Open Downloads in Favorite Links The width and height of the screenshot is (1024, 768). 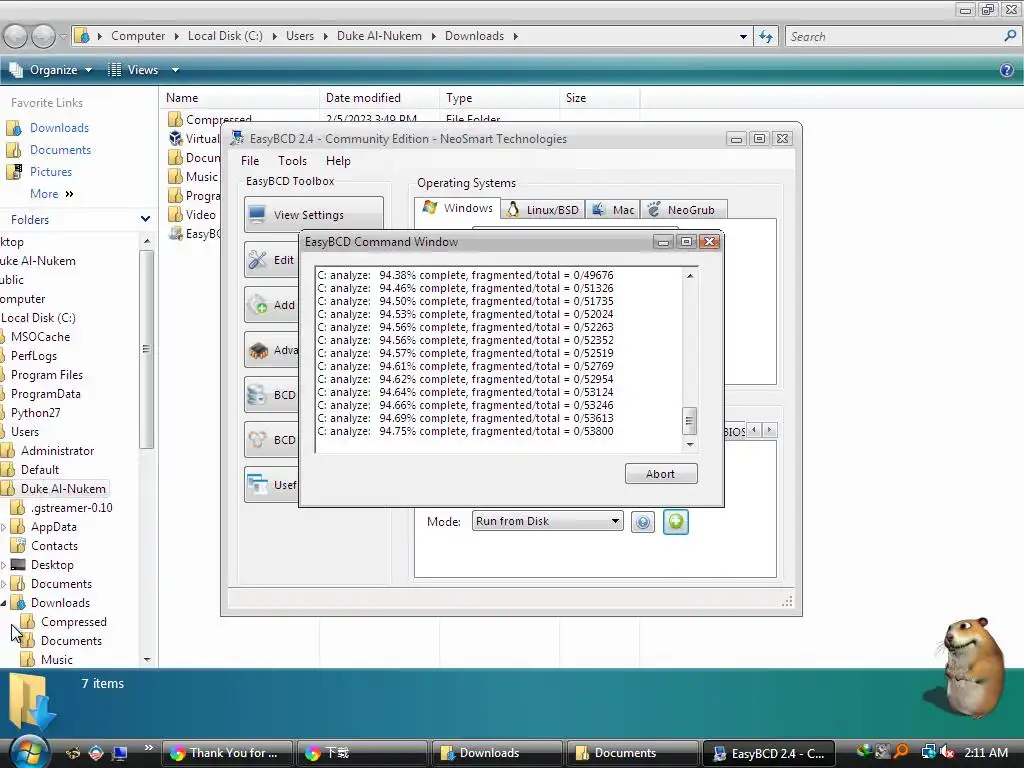point(59,128)
